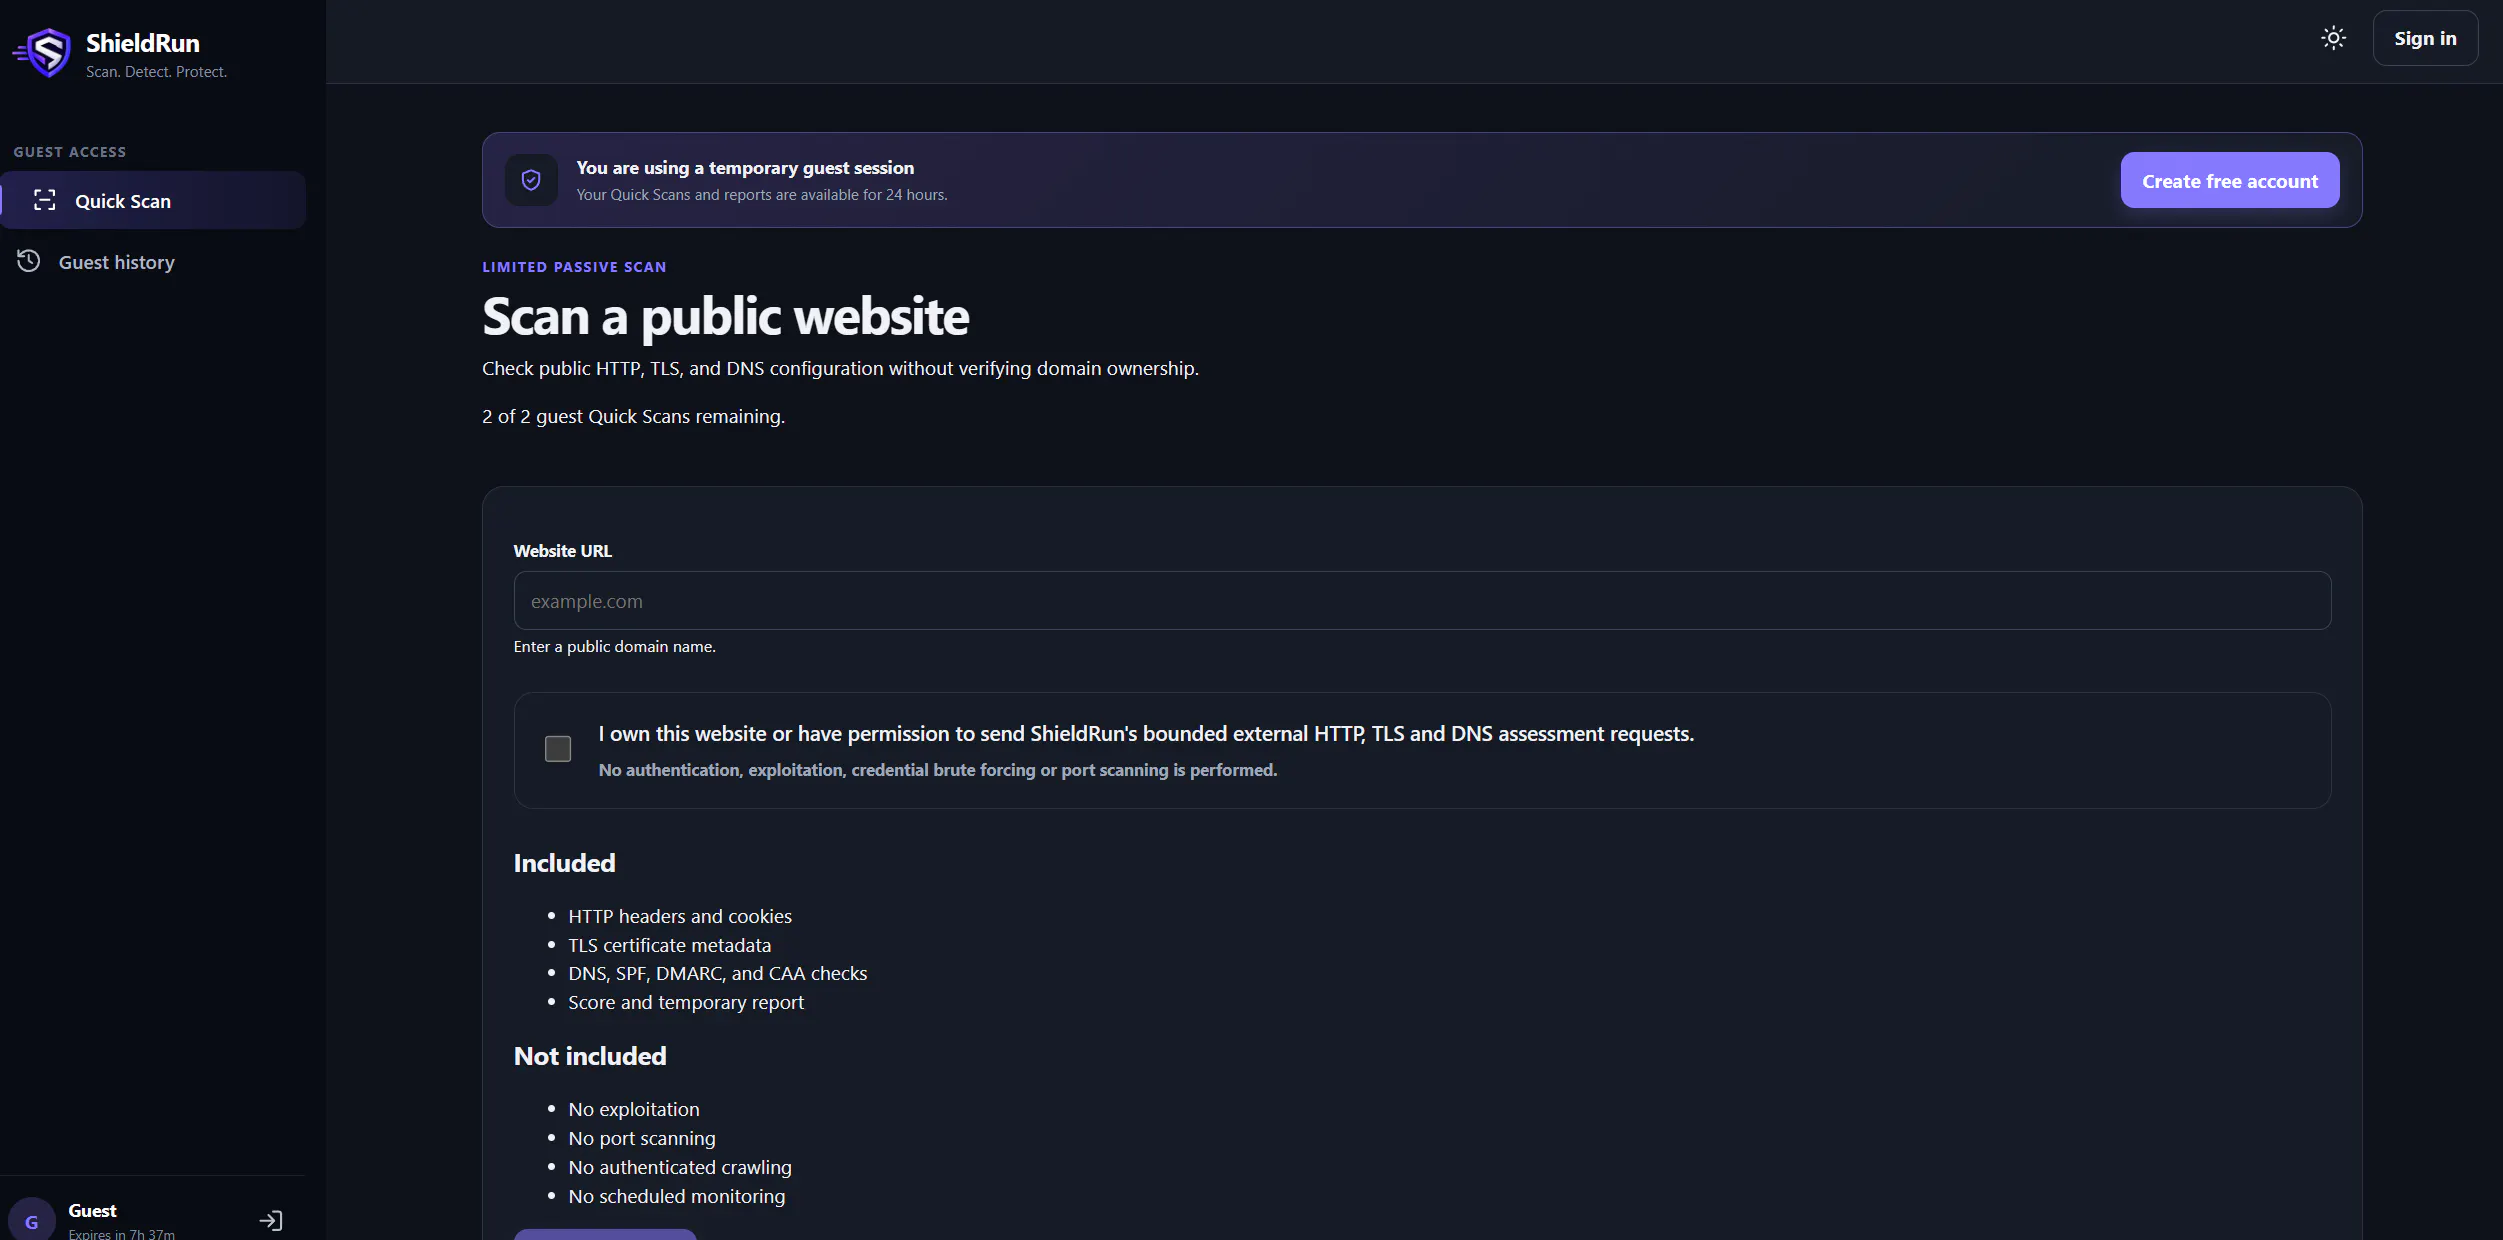The height and width of the screenshot is (1240, 2503).
Task: Click the 'I own this website' permission statement
Action: [x=1146, y=734]
